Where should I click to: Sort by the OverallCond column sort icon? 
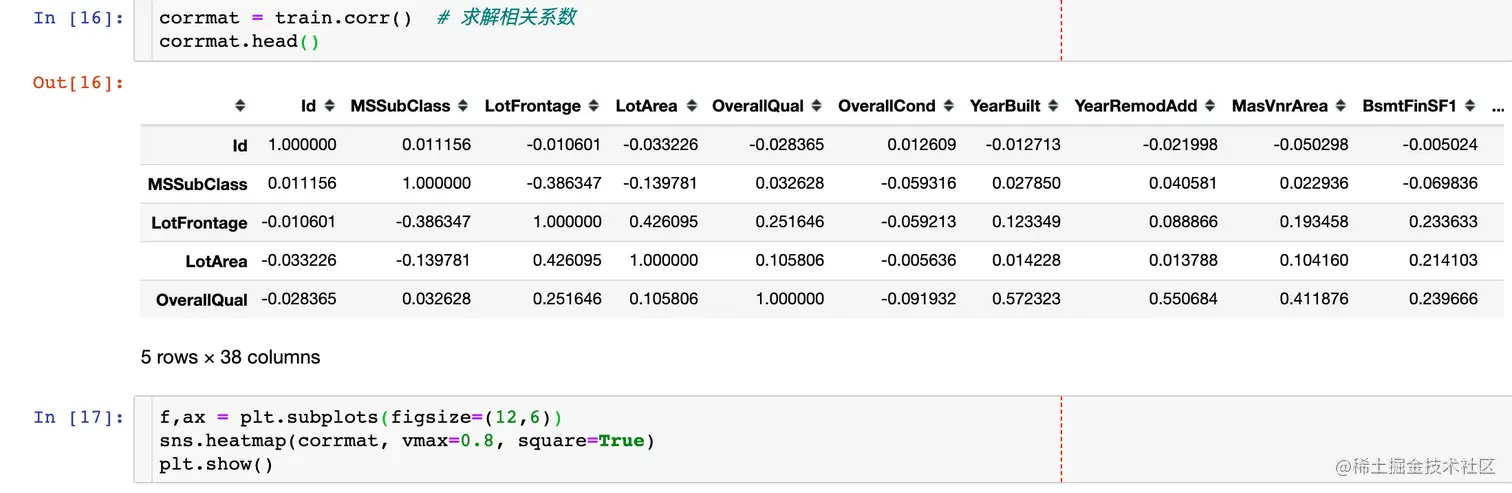click(950, 106)
